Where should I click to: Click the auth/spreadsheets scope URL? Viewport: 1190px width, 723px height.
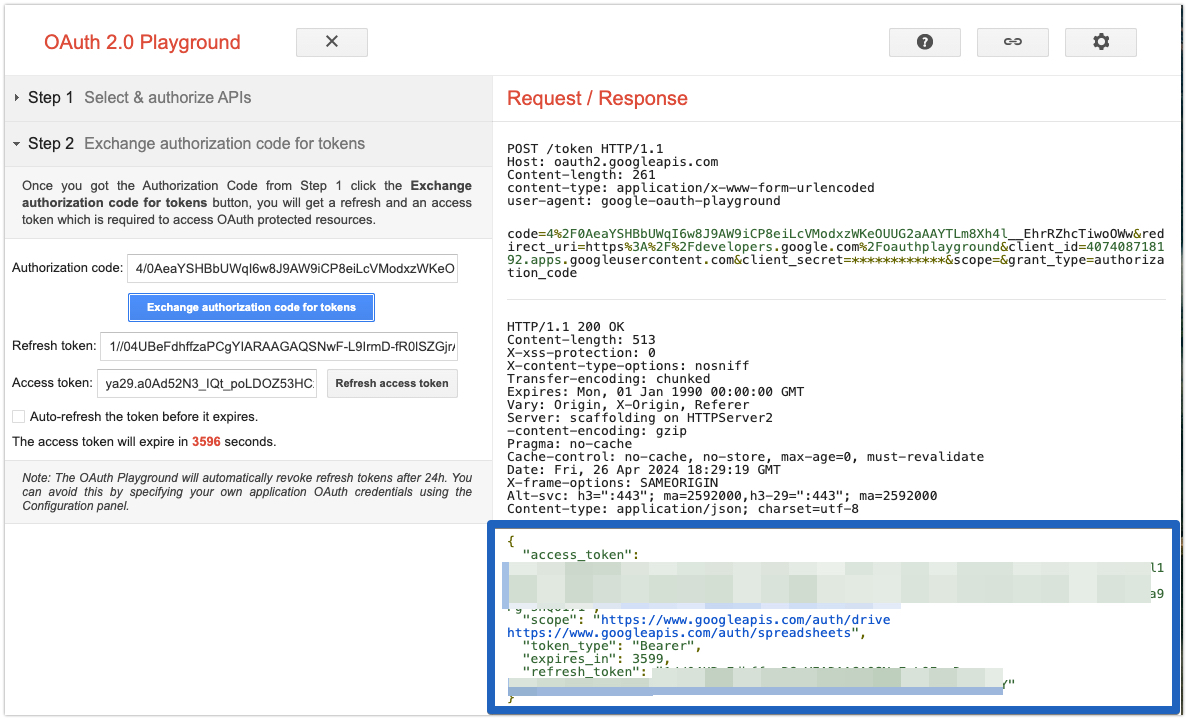point(684,633)
